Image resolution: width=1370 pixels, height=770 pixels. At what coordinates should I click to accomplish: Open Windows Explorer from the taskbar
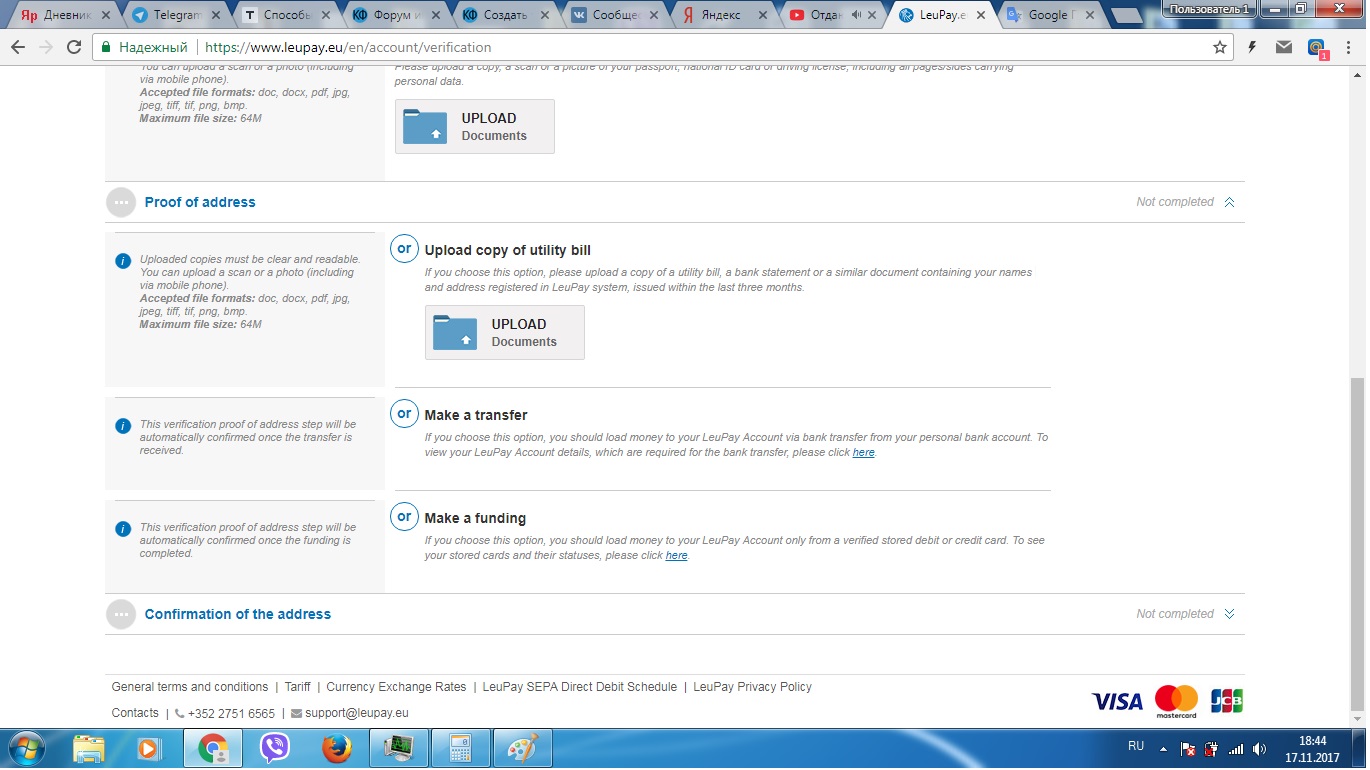(x=89, y=748)
